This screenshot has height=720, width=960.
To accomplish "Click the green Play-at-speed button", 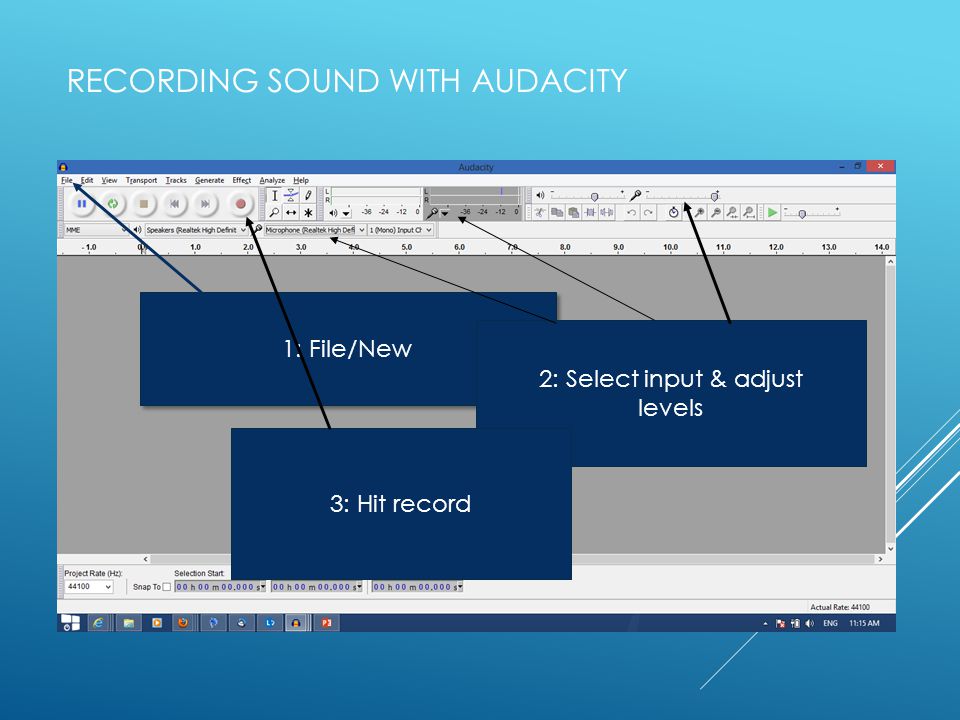I will [x=773, y=212].
